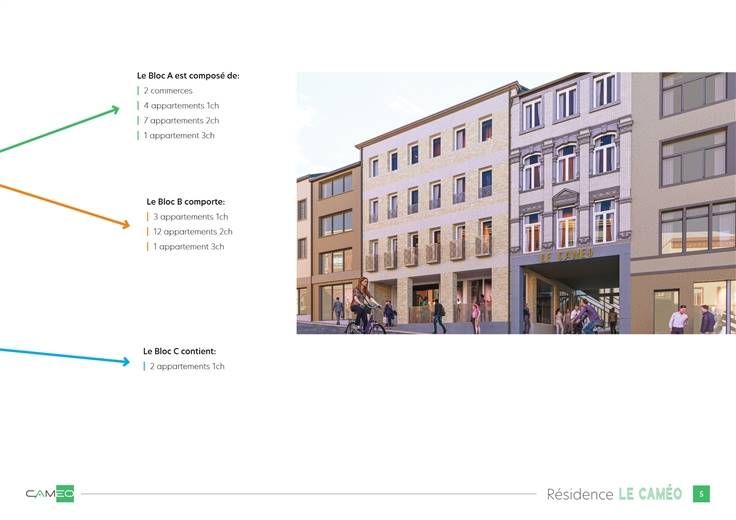Click the "Résidence LE CAMÉO" footer title
Screen dimensions: 736x520
pyautogui.click(x=614, y=493)
